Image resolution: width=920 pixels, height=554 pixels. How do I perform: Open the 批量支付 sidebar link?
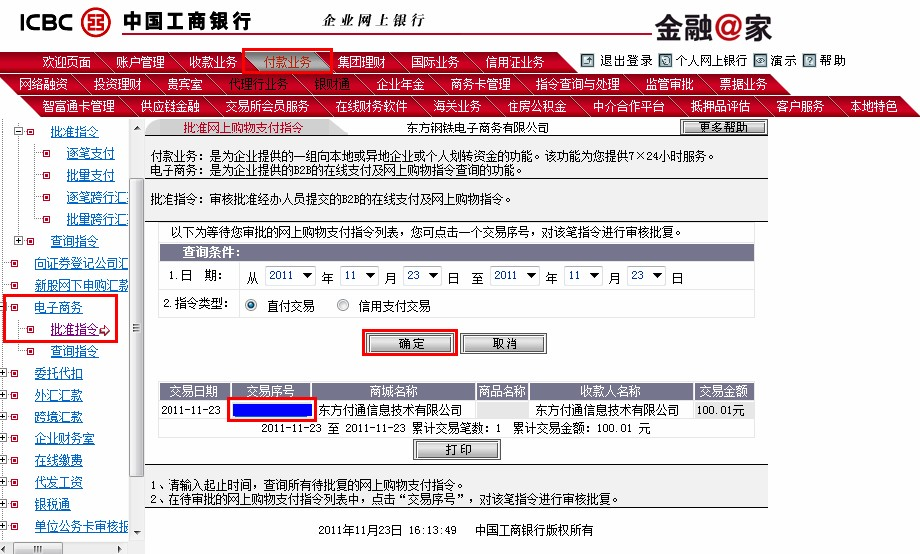coord(90,175)
